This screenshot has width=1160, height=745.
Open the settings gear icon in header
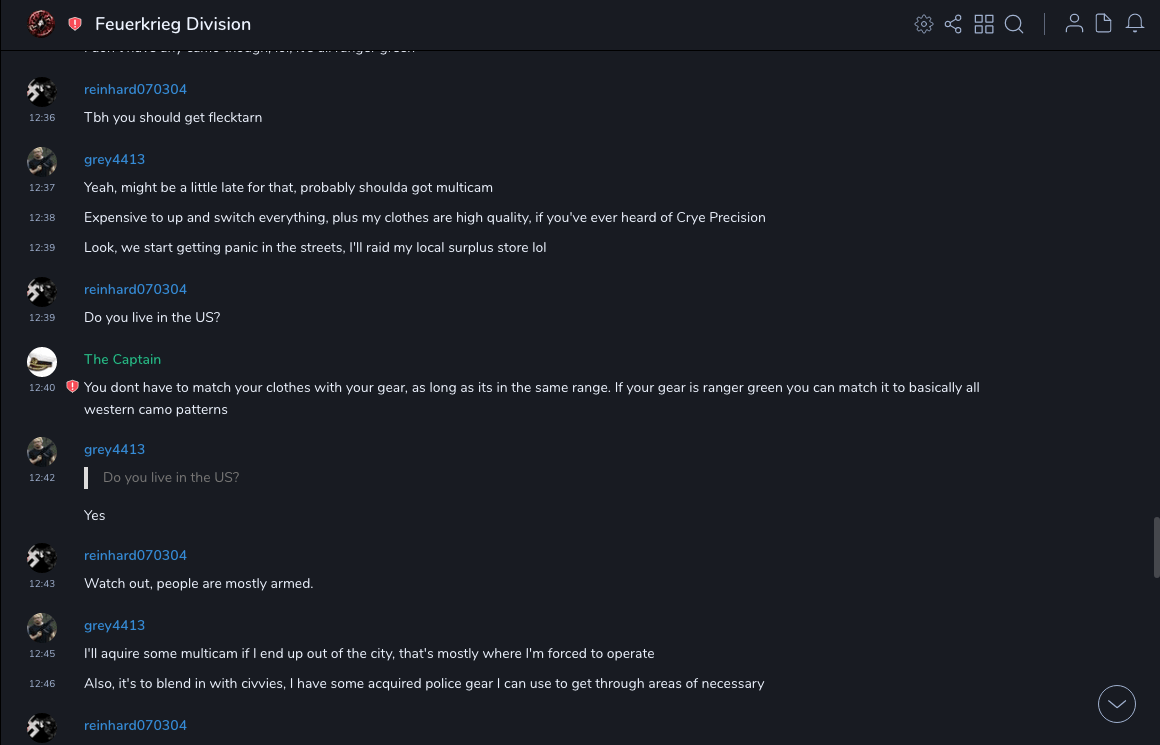pos(924,24)
